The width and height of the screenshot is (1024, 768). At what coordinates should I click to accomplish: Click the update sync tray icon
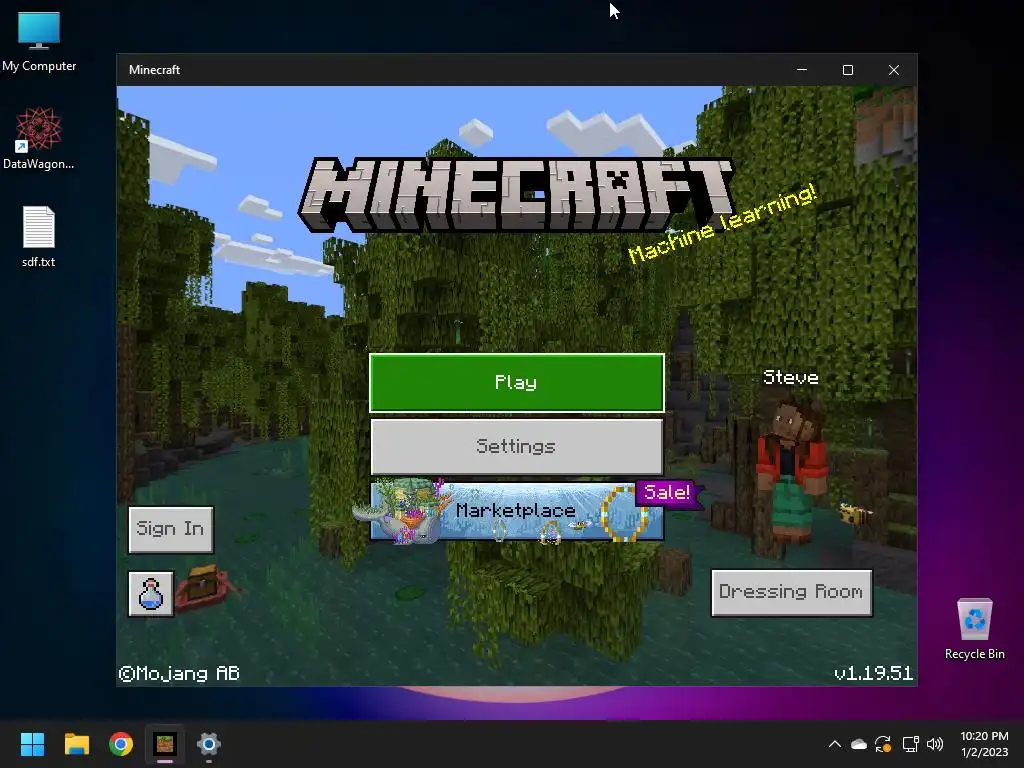pos(883,744)
